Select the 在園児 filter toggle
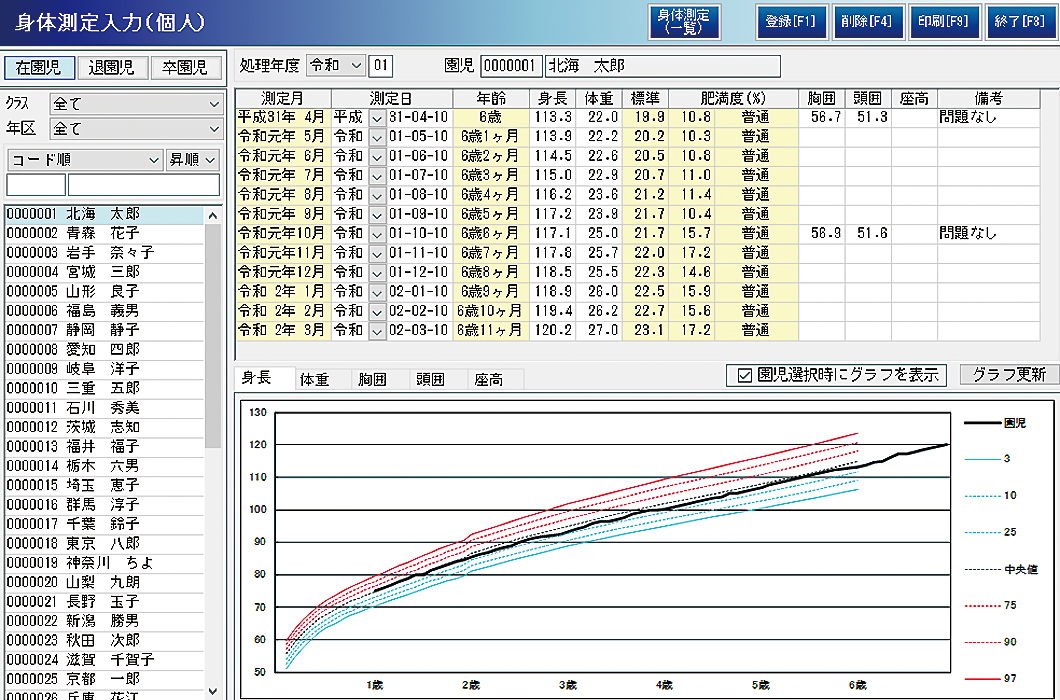Viewport: 1060px width, 700px height. [38, 68]
